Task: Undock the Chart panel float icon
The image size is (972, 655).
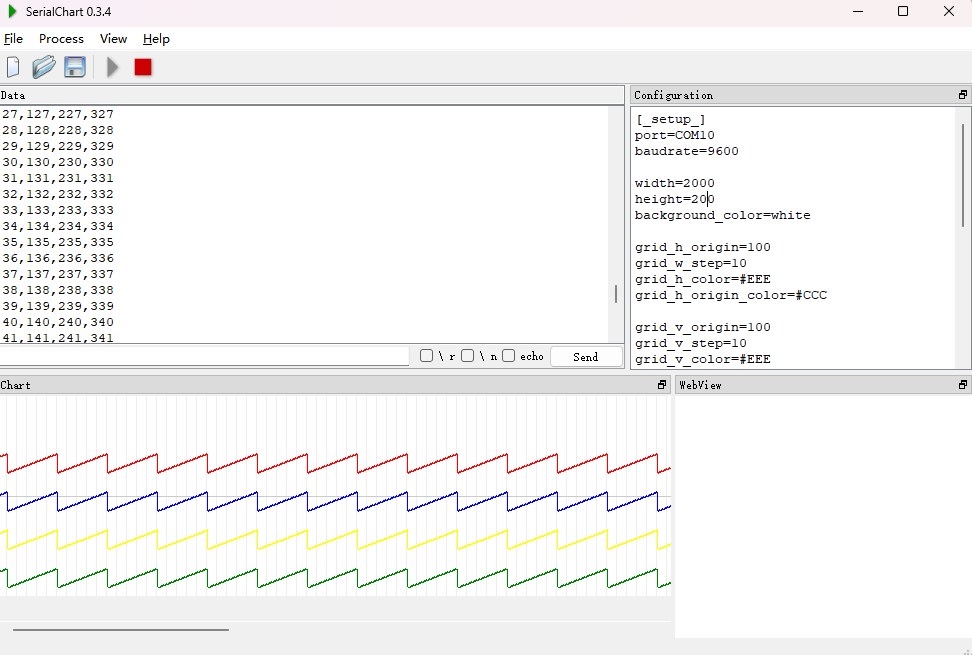Action: pyautogui.click(x=662, y=385)
